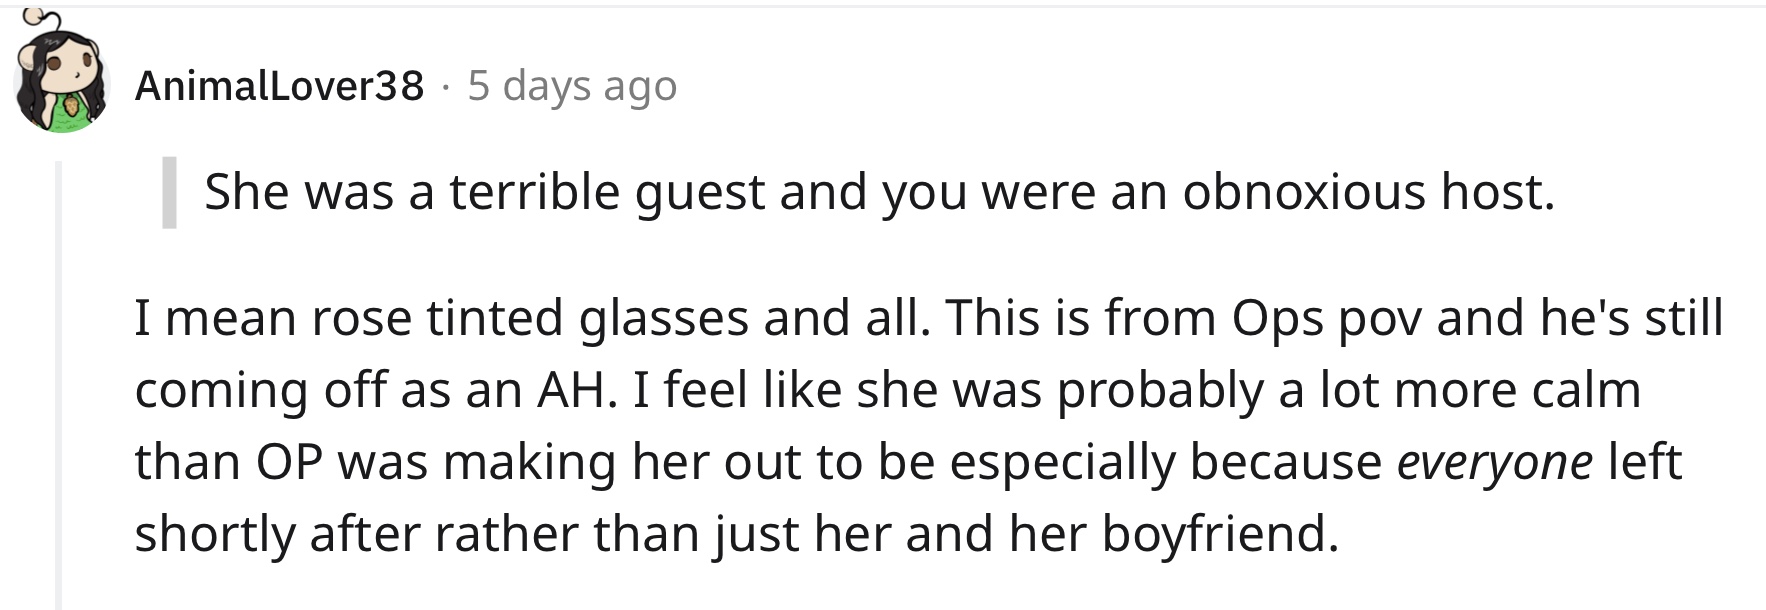Click the italicized word 'everyone'

[x=1494, y=463]
